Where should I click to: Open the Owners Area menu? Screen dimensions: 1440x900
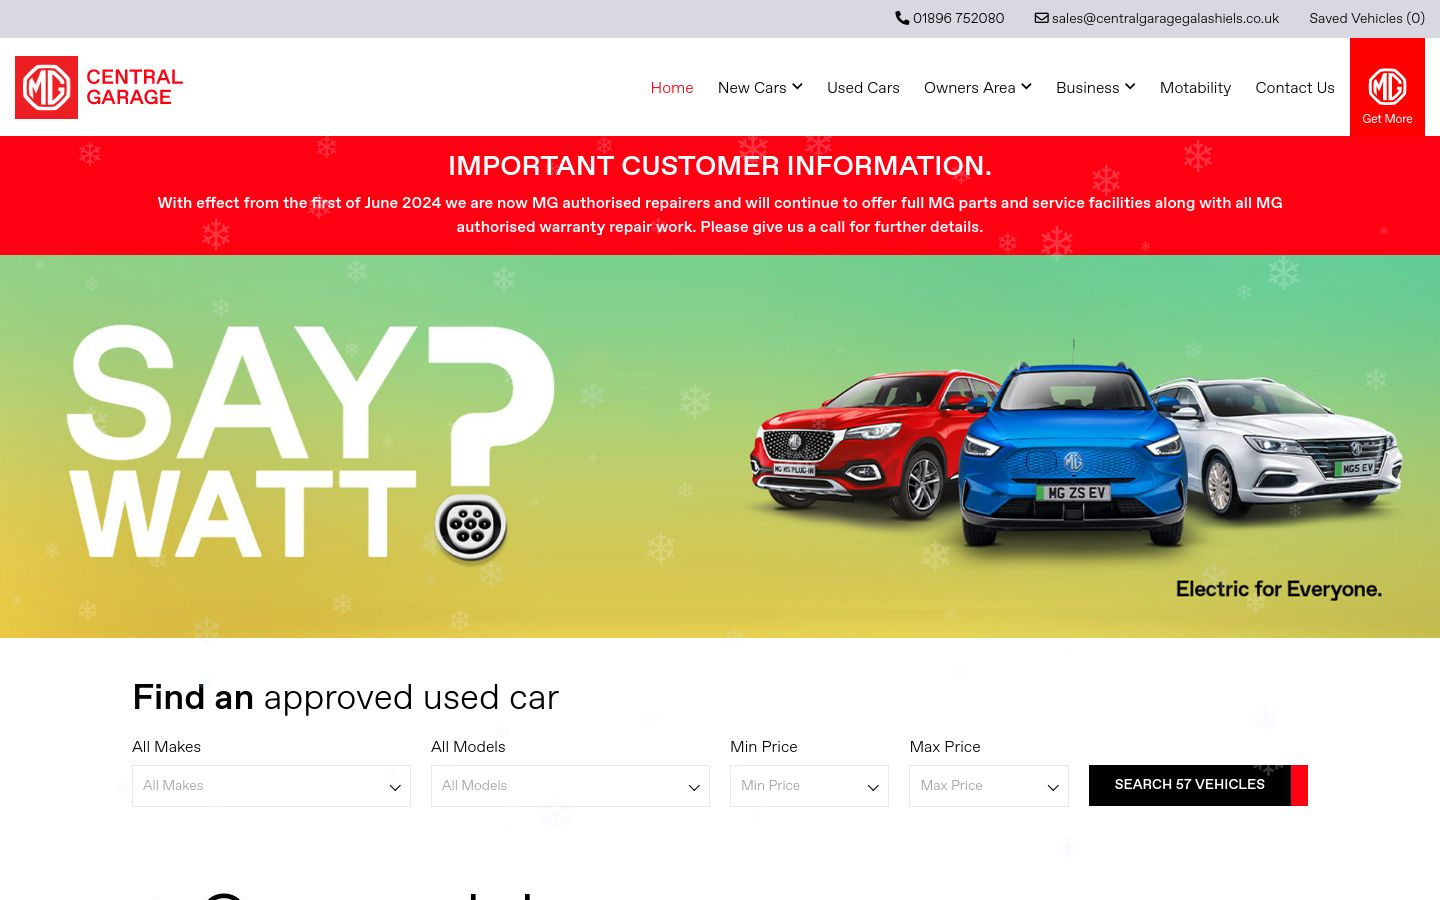click(977, 88)
